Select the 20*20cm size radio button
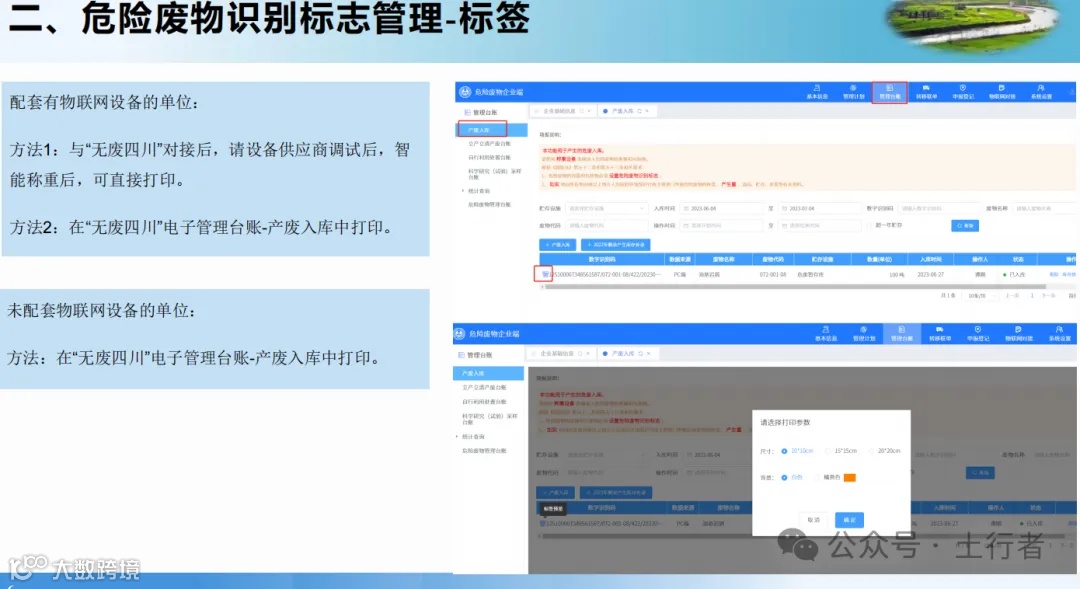 871,451
